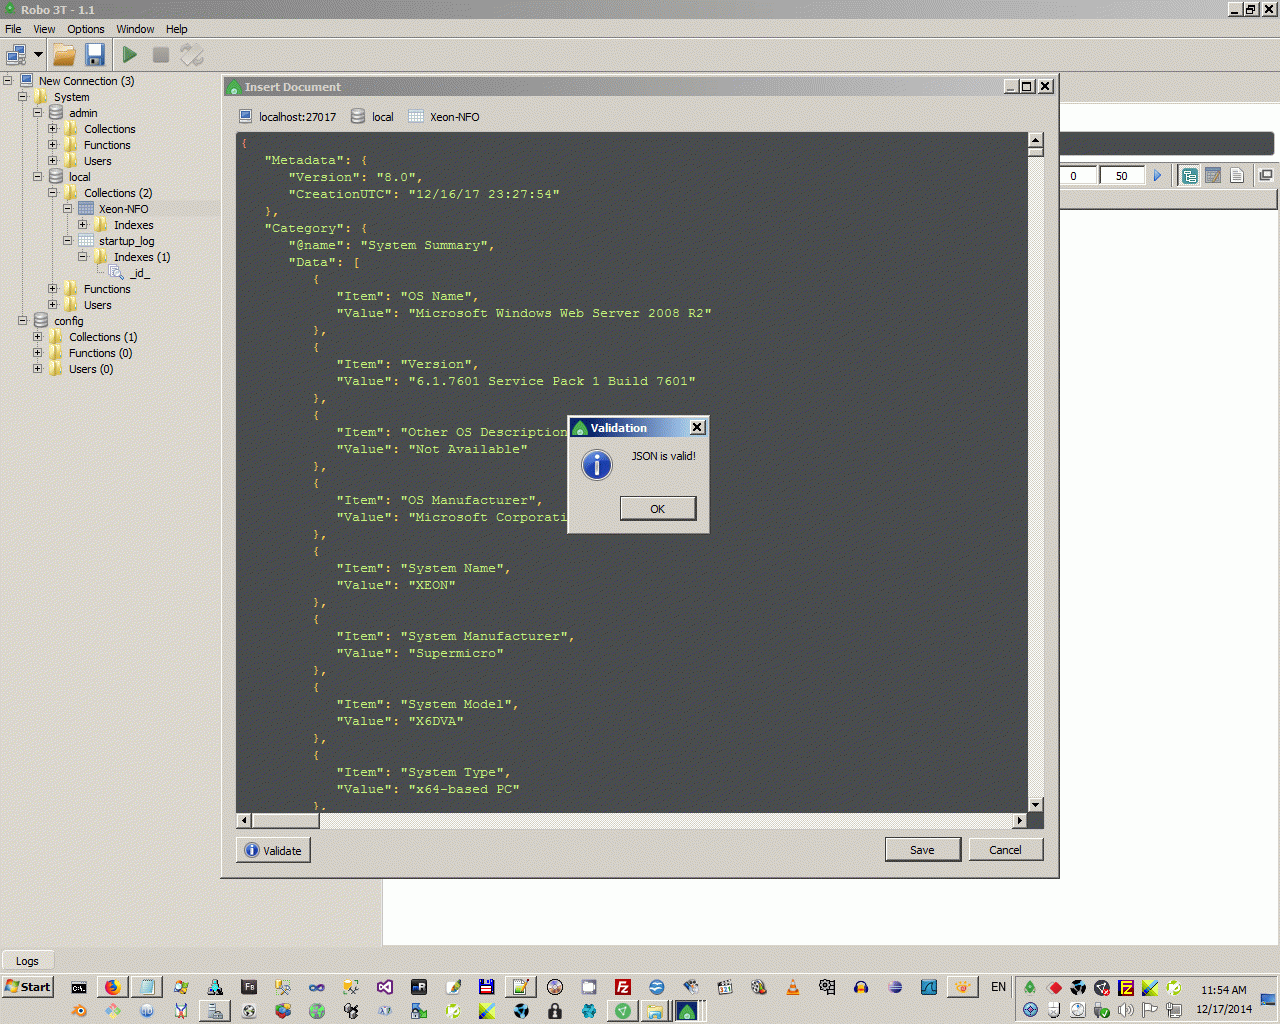This screenshot has width=1280, height=1024.
Task: Collapse the startup_log collection node
Action: 68,241
